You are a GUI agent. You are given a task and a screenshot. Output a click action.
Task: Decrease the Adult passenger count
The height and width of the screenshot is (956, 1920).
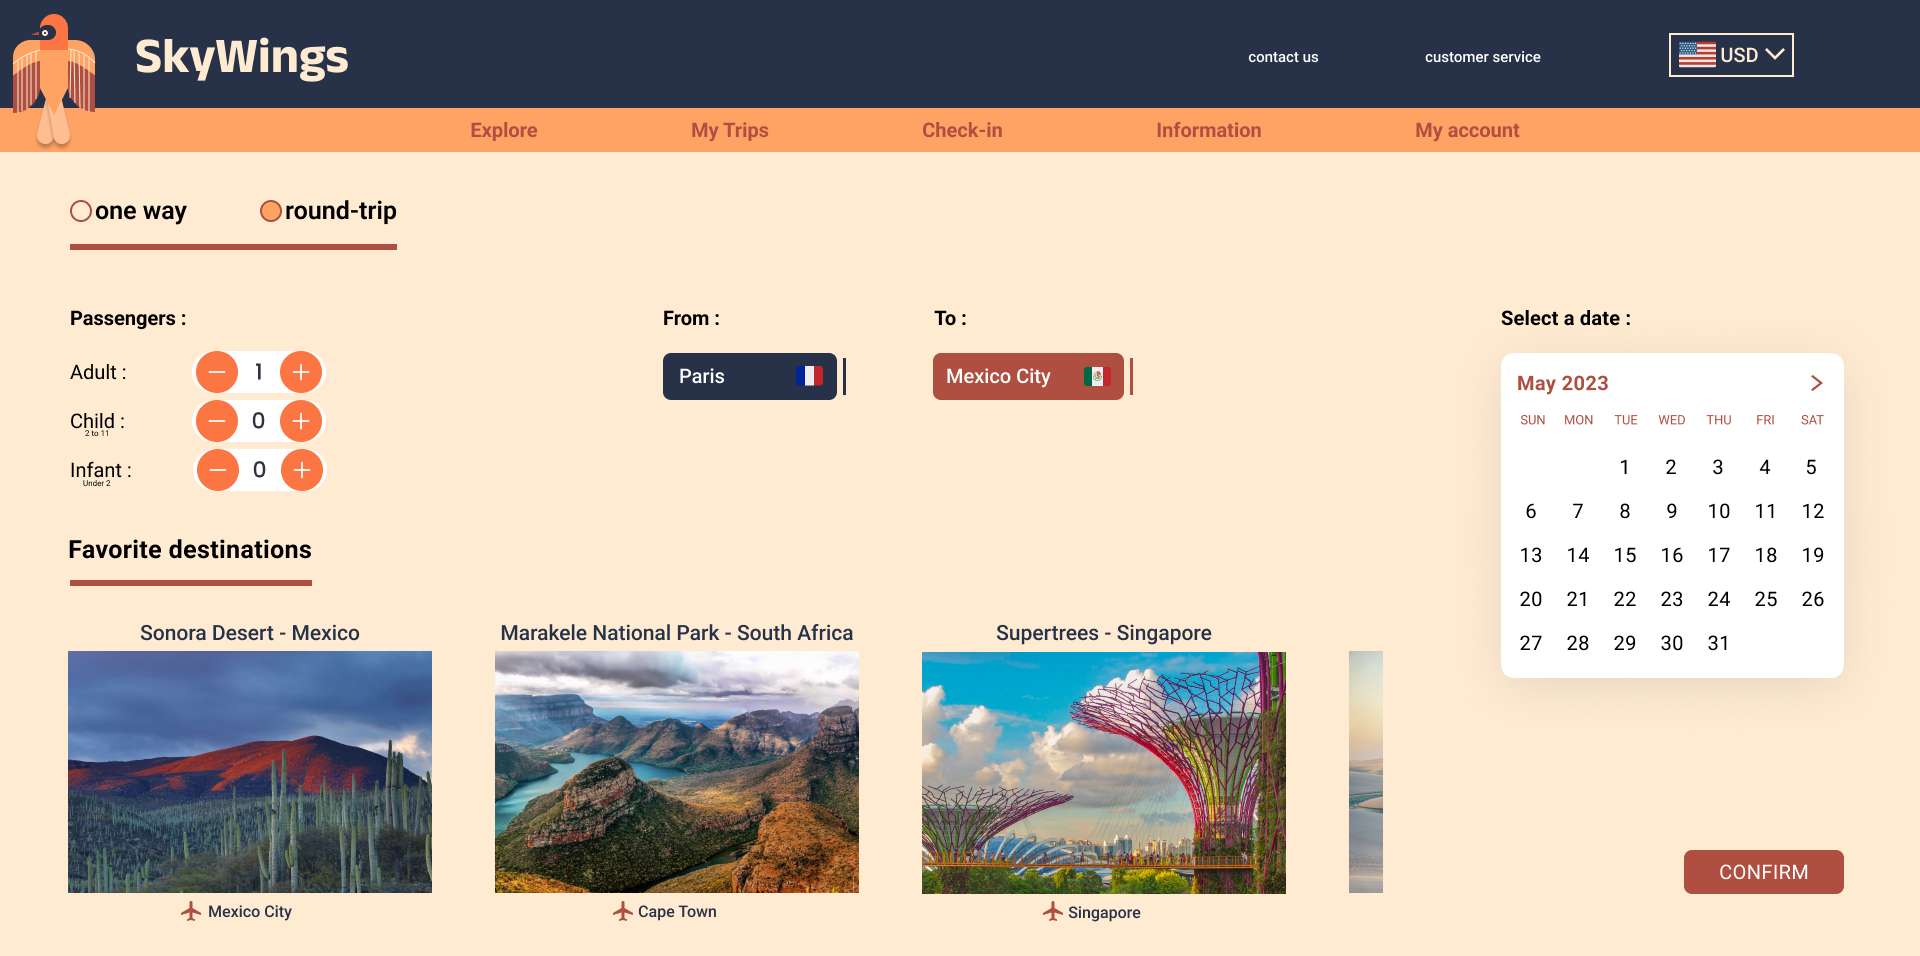click(217, 372)
